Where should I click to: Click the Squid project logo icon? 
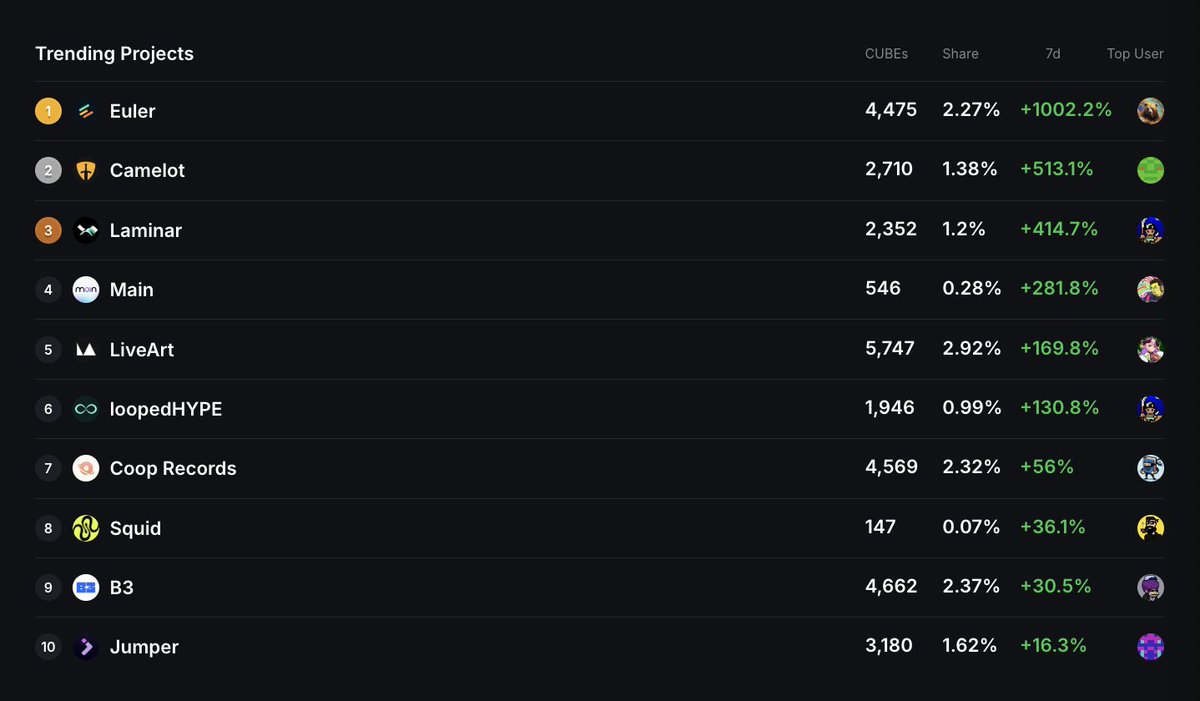pos(86,528)
